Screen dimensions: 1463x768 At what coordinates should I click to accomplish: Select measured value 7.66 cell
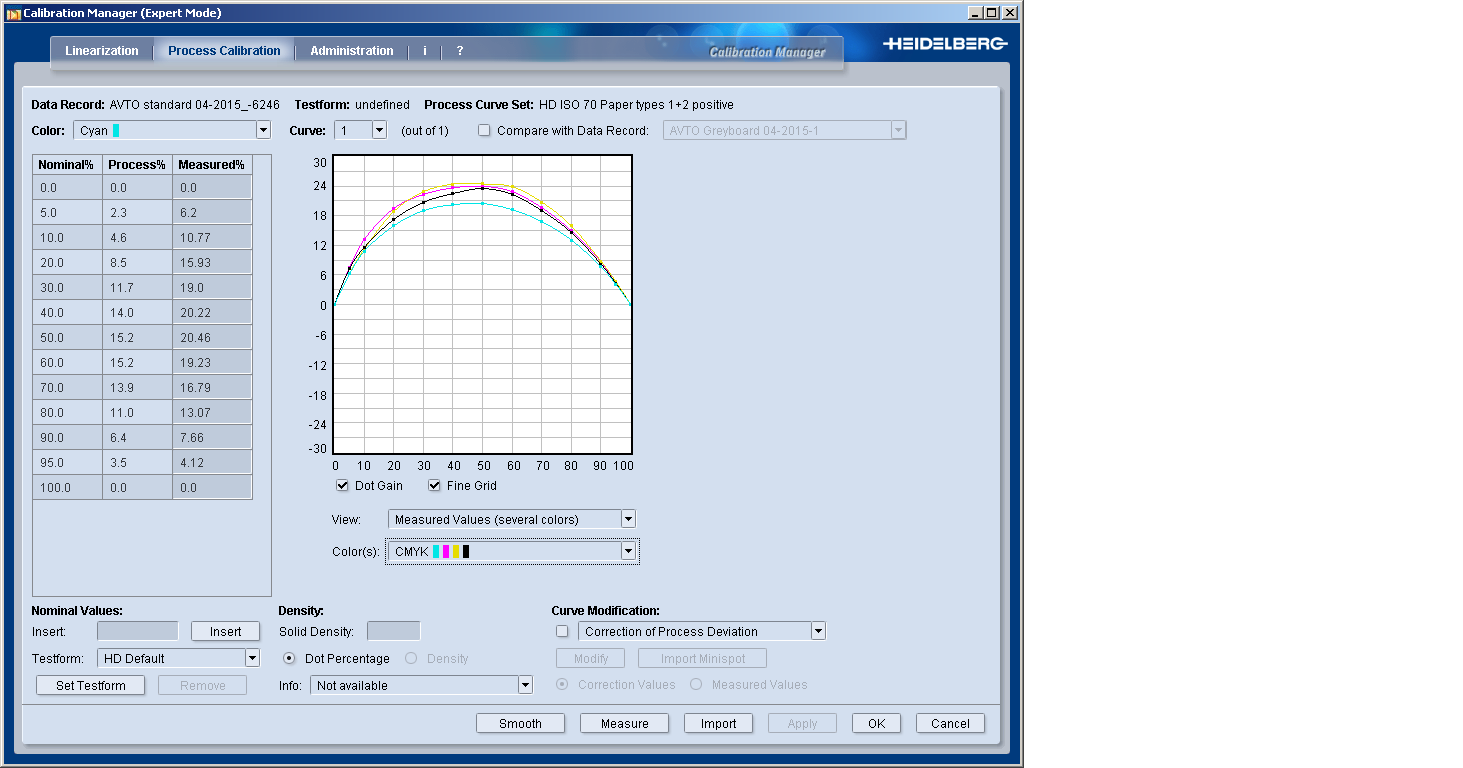(212, 437)
